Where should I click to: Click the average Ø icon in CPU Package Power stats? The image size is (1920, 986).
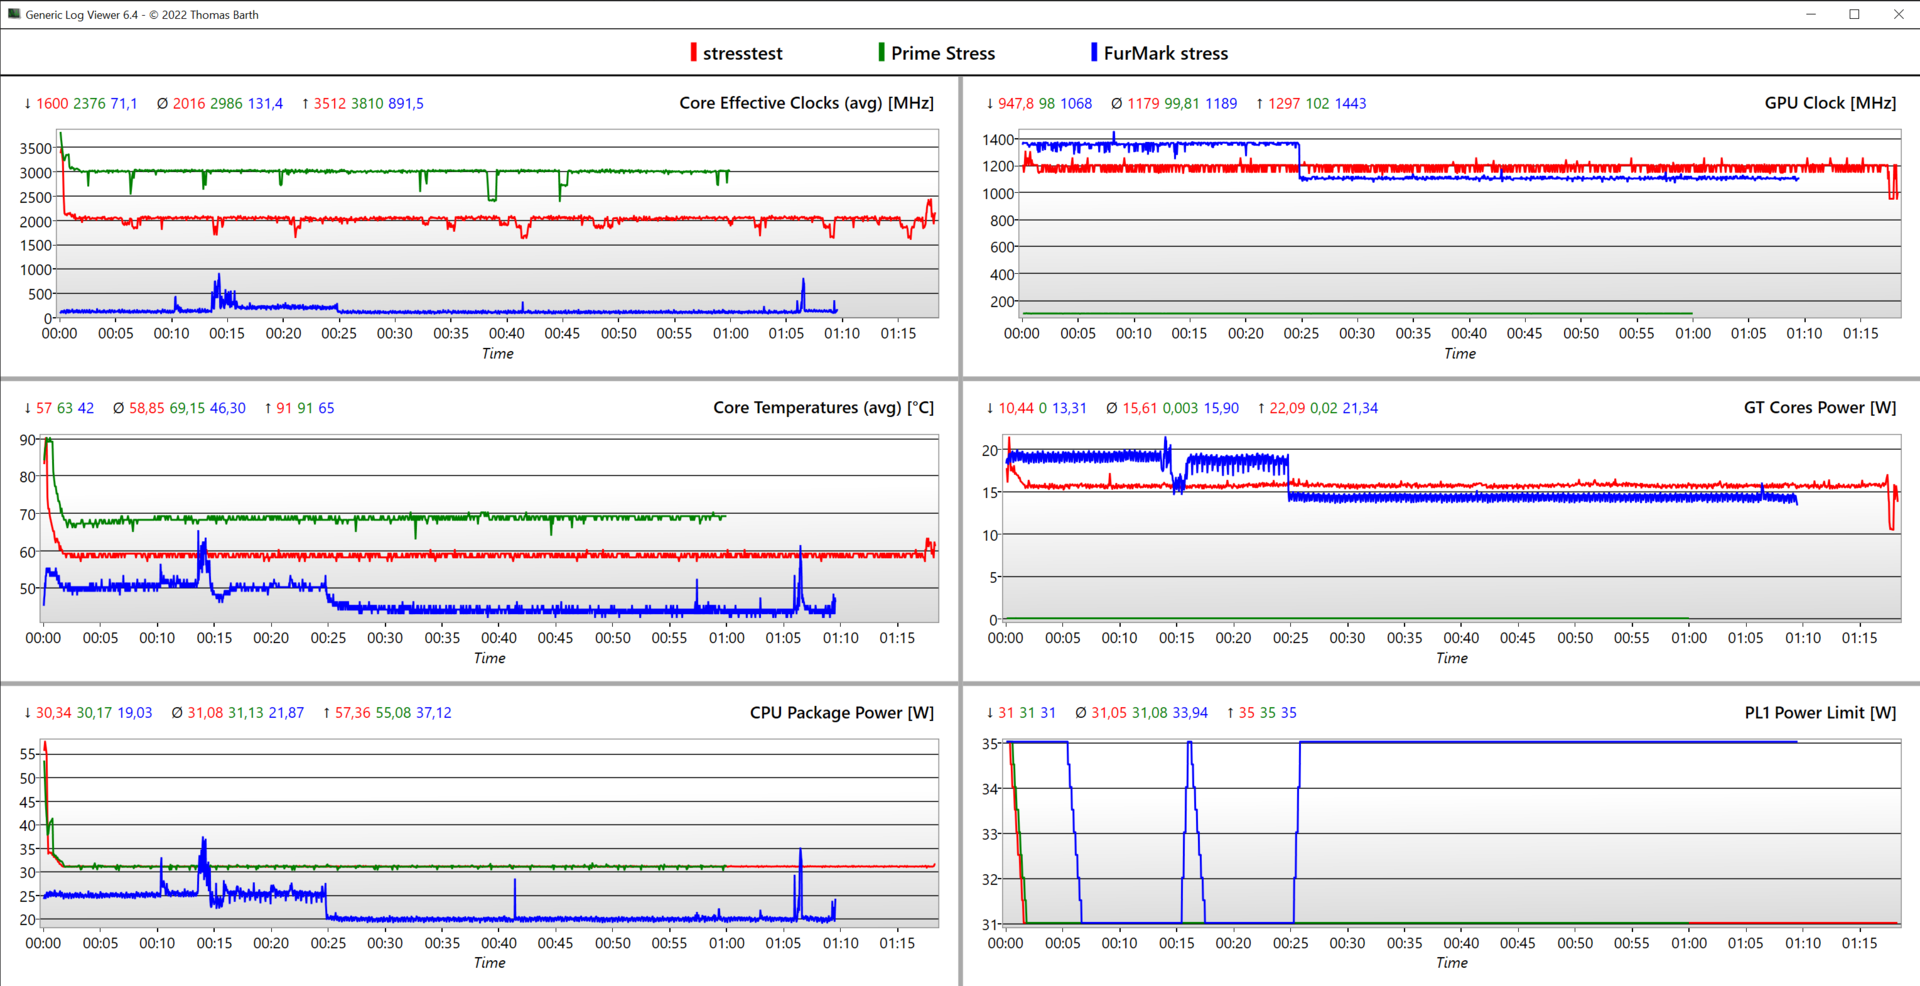177,713
